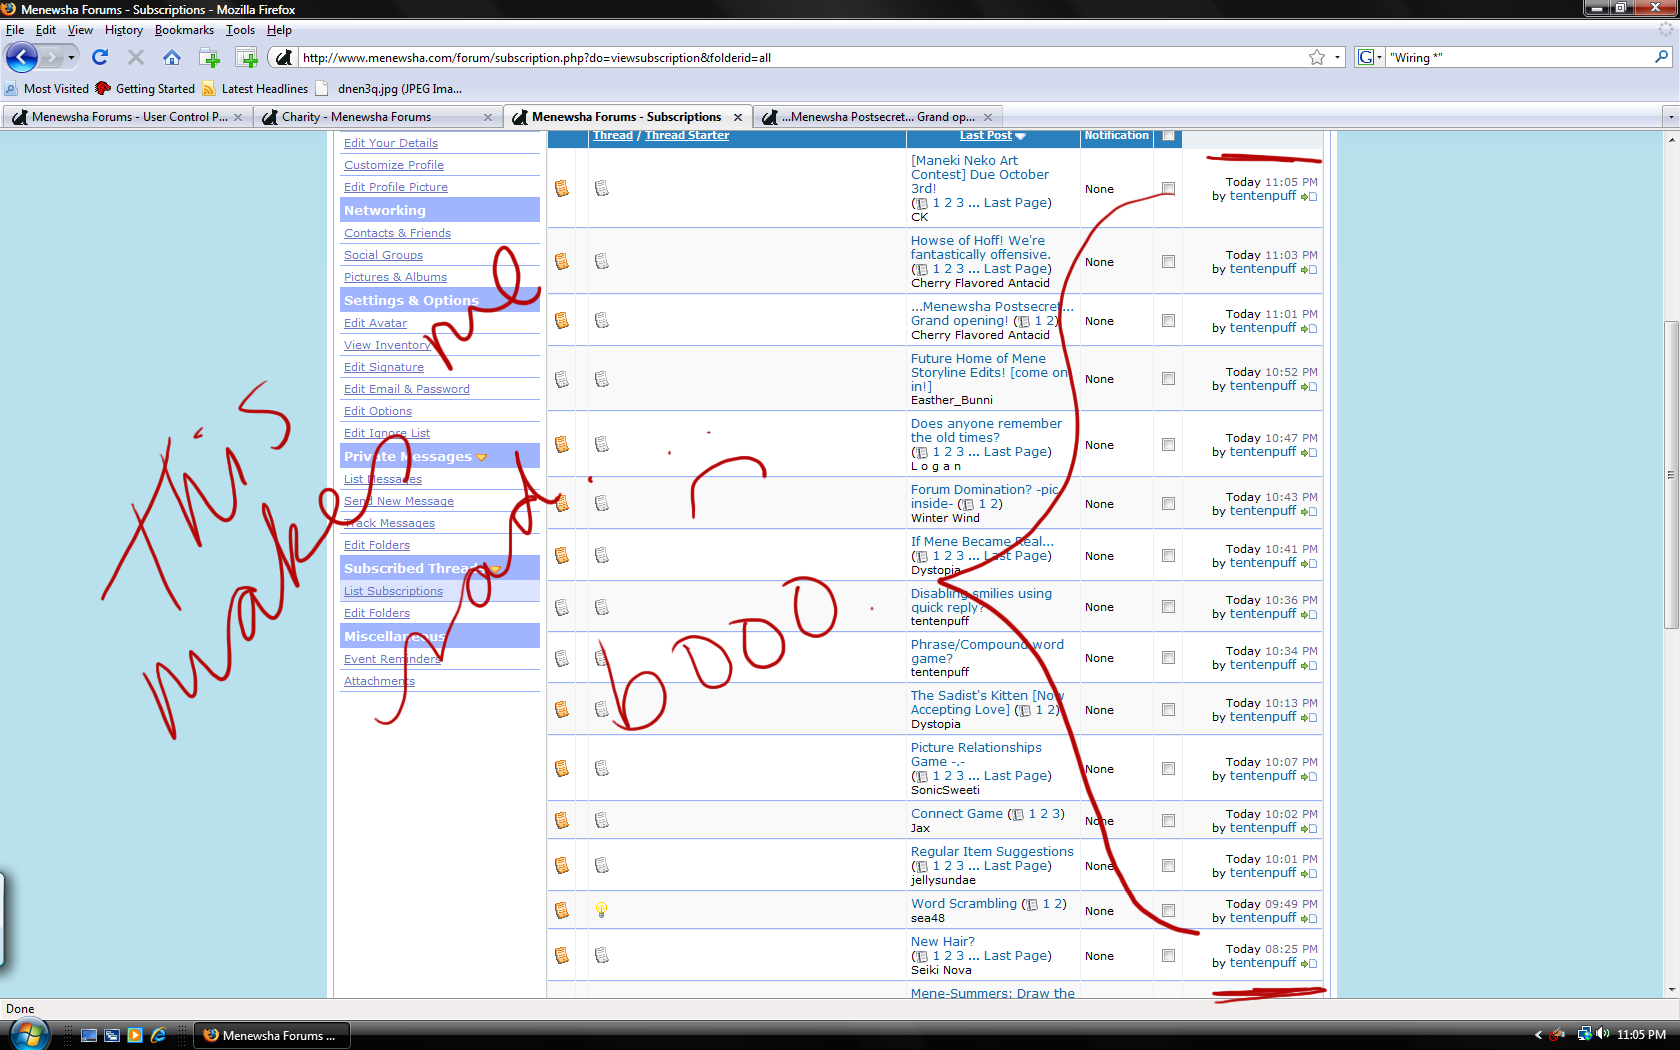Check box for New Hair thread
This screenshot has width=1680, height=1050.
click(1168, 955)
